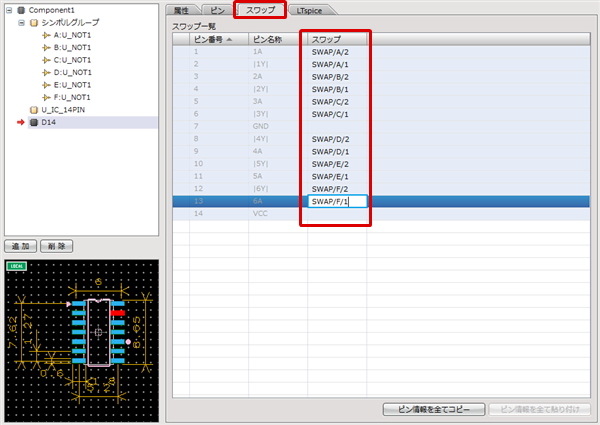
Task: Click the ピン名称 column header
Action: point(278,39)
